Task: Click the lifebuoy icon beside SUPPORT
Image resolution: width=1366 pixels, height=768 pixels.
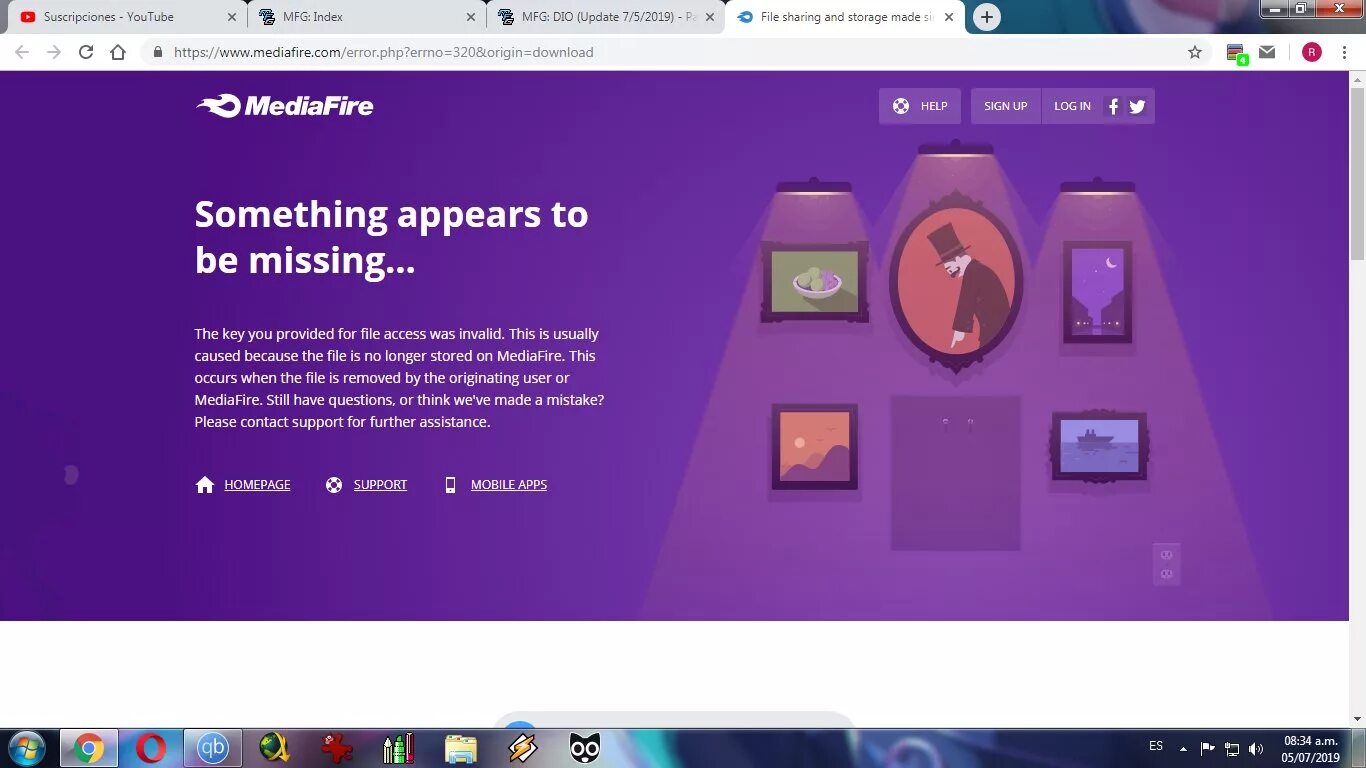Action: pyautogui.click(x=334, y=485)
